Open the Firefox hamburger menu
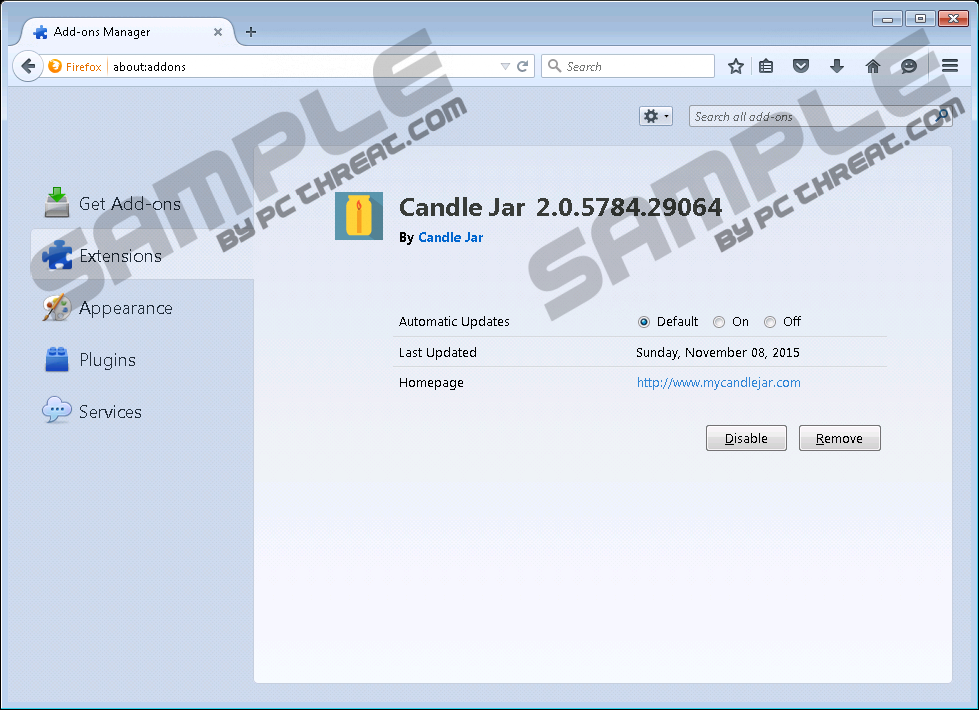979x710 pixels. tap(950, 66)
